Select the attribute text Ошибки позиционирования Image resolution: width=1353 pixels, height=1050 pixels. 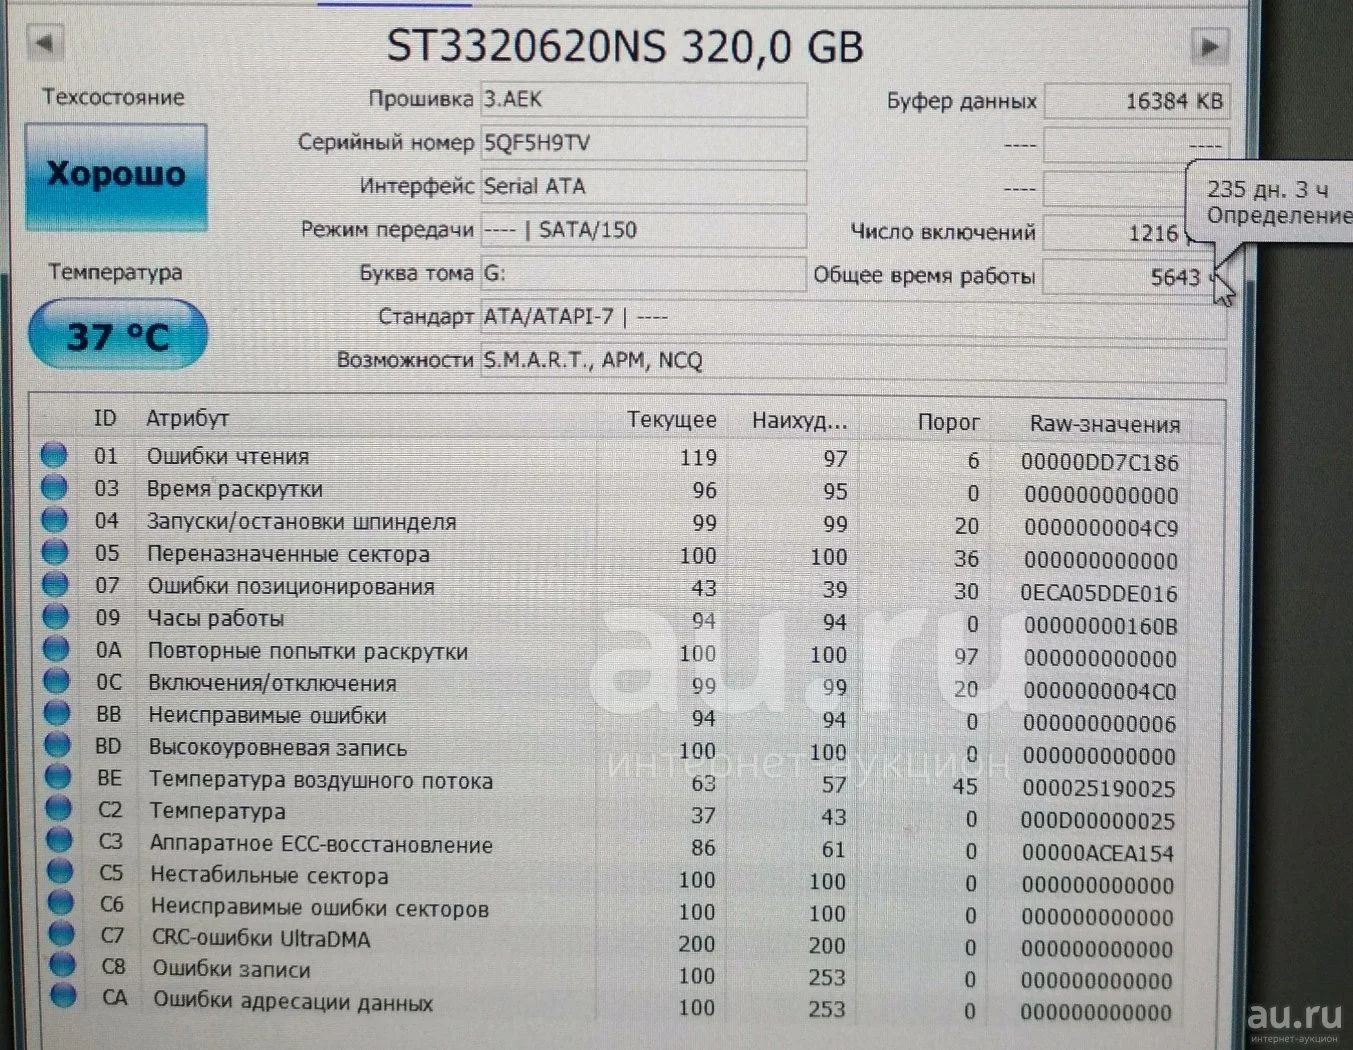(x=291, y=586)
